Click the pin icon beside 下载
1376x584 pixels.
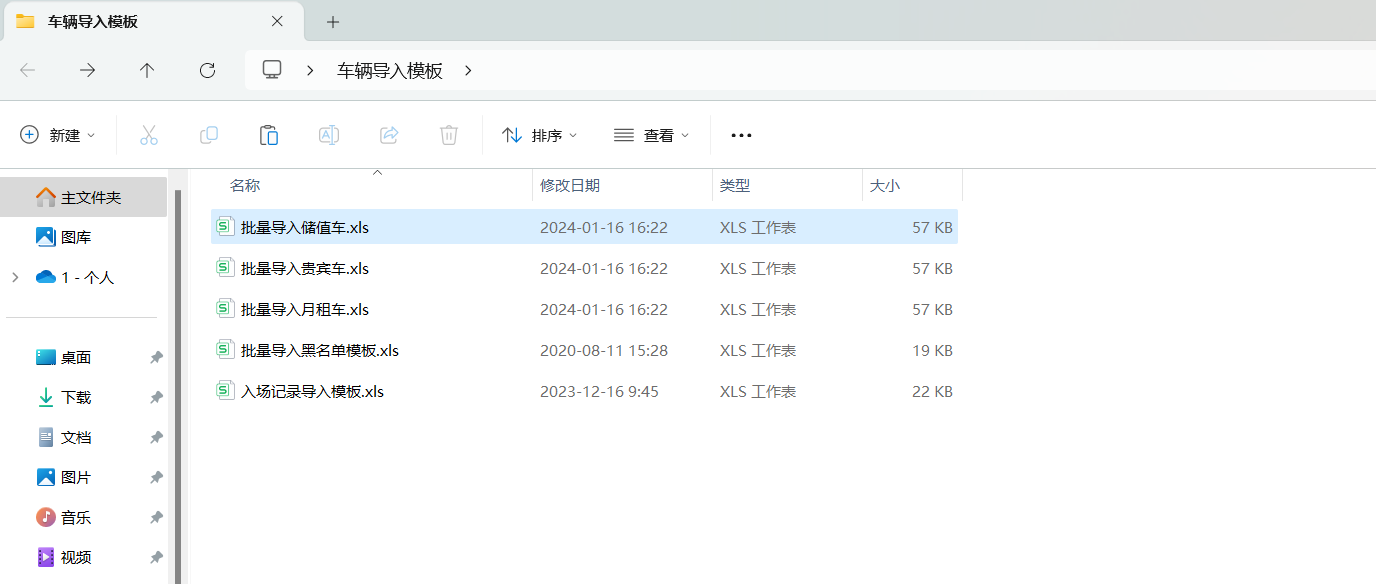pos(156,397)
